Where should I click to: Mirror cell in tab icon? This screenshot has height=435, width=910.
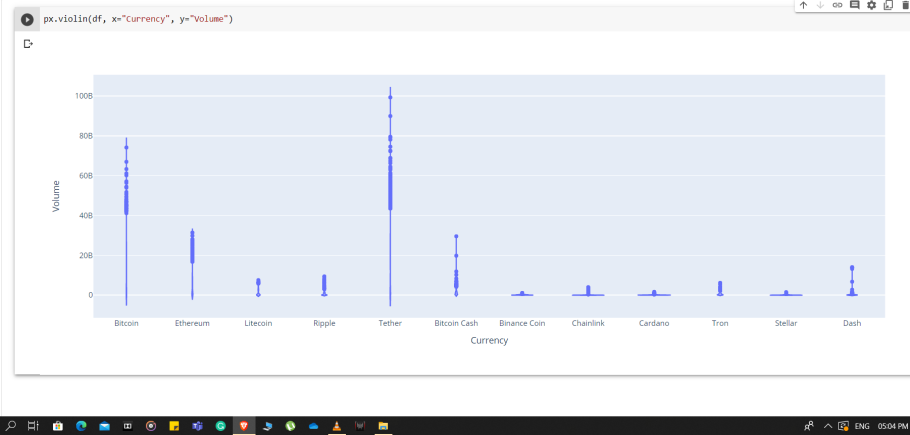tap(888, 5)
